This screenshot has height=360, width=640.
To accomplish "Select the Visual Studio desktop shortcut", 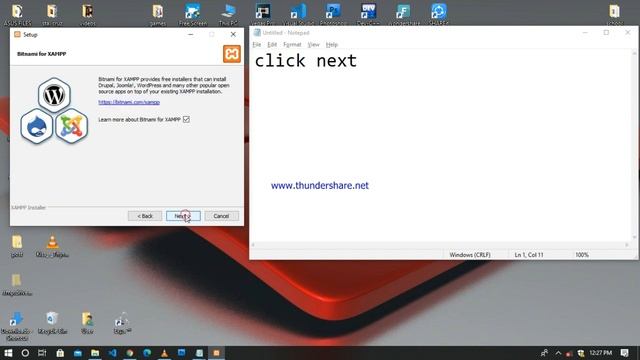I will coord(298,15).
